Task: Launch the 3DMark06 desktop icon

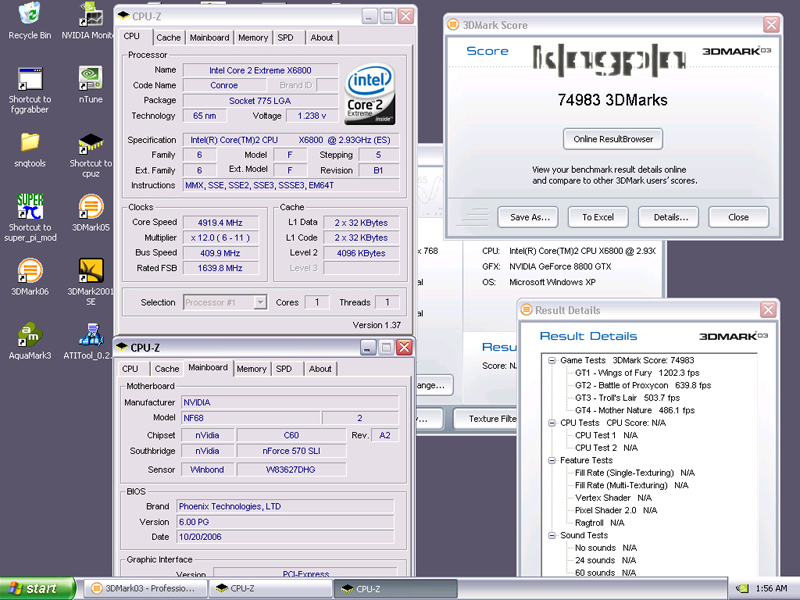Action: [30, 271]
